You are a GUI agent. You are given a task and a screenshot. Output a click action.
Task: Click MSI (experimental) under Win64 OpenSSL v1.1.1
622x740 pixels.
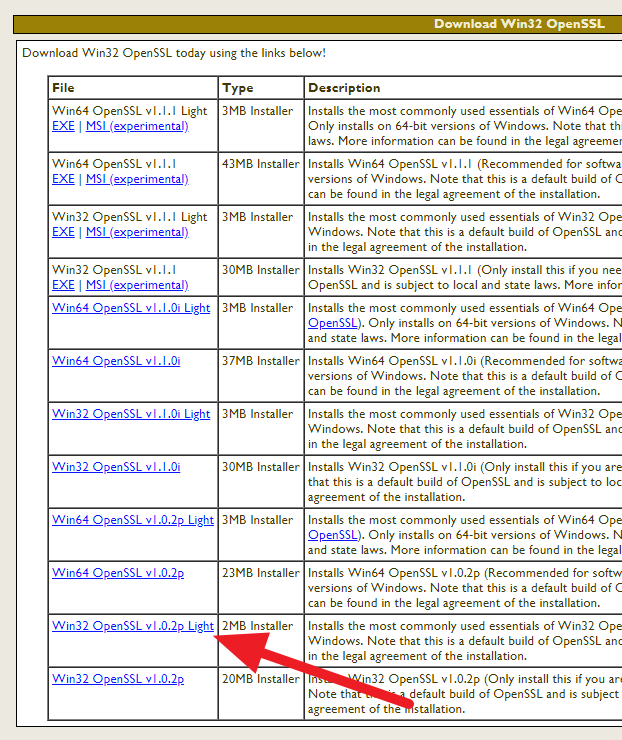(x=137, y=179)
